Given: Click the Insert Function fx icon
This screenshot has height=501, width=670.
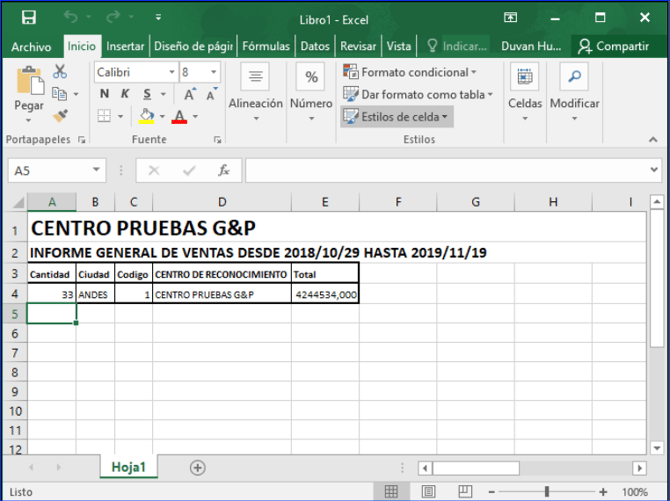Looking at the screenshot, I should pyautogui.click(x=225, y=171).
